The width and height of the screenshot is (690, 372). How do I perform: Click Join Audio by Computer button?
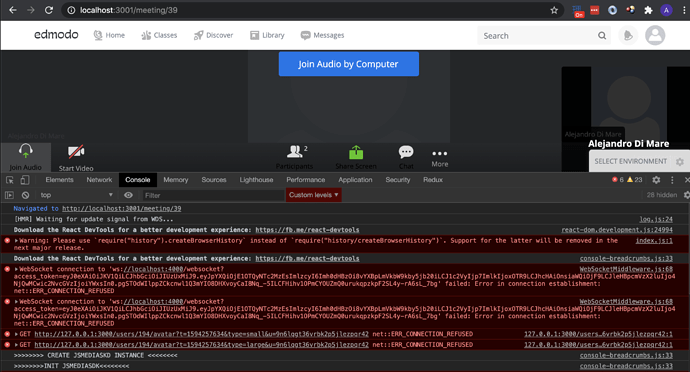(349, 64)
